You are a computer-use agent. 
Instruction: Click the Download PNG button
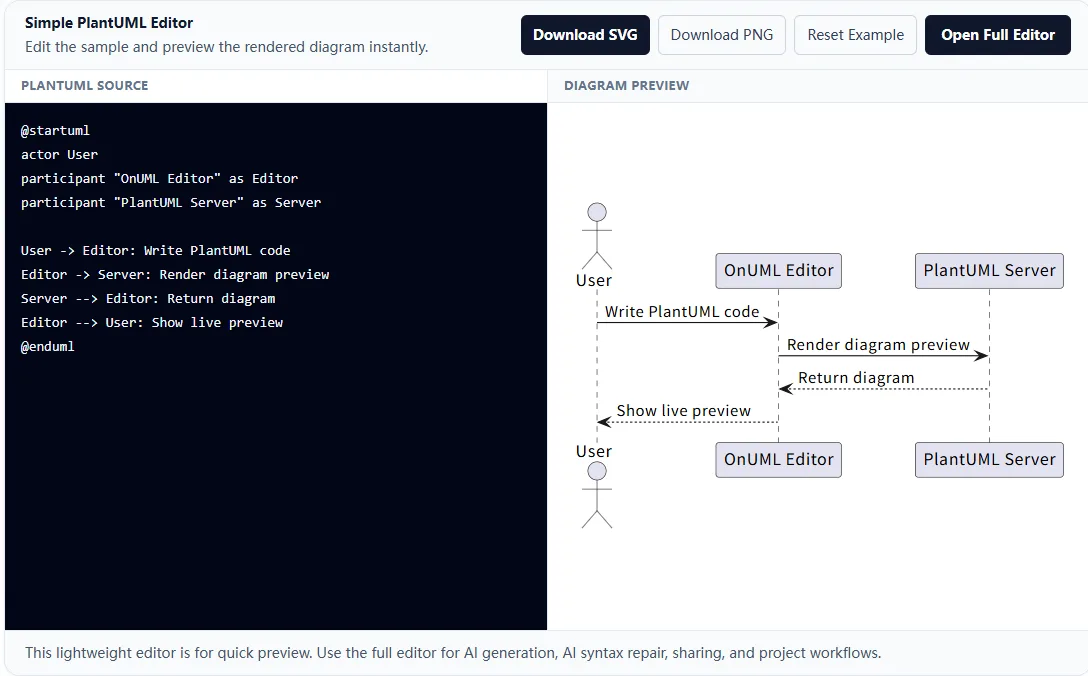click(x=722, y=35)
